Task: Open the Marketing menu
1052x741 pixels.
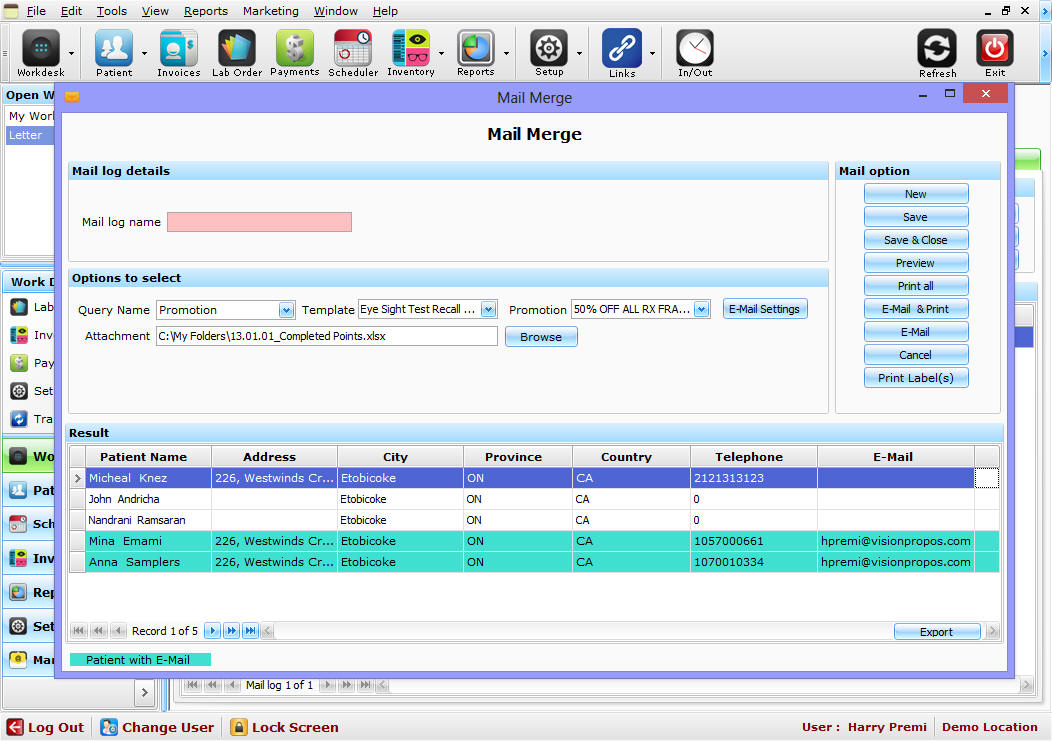Action: point(271,11)
